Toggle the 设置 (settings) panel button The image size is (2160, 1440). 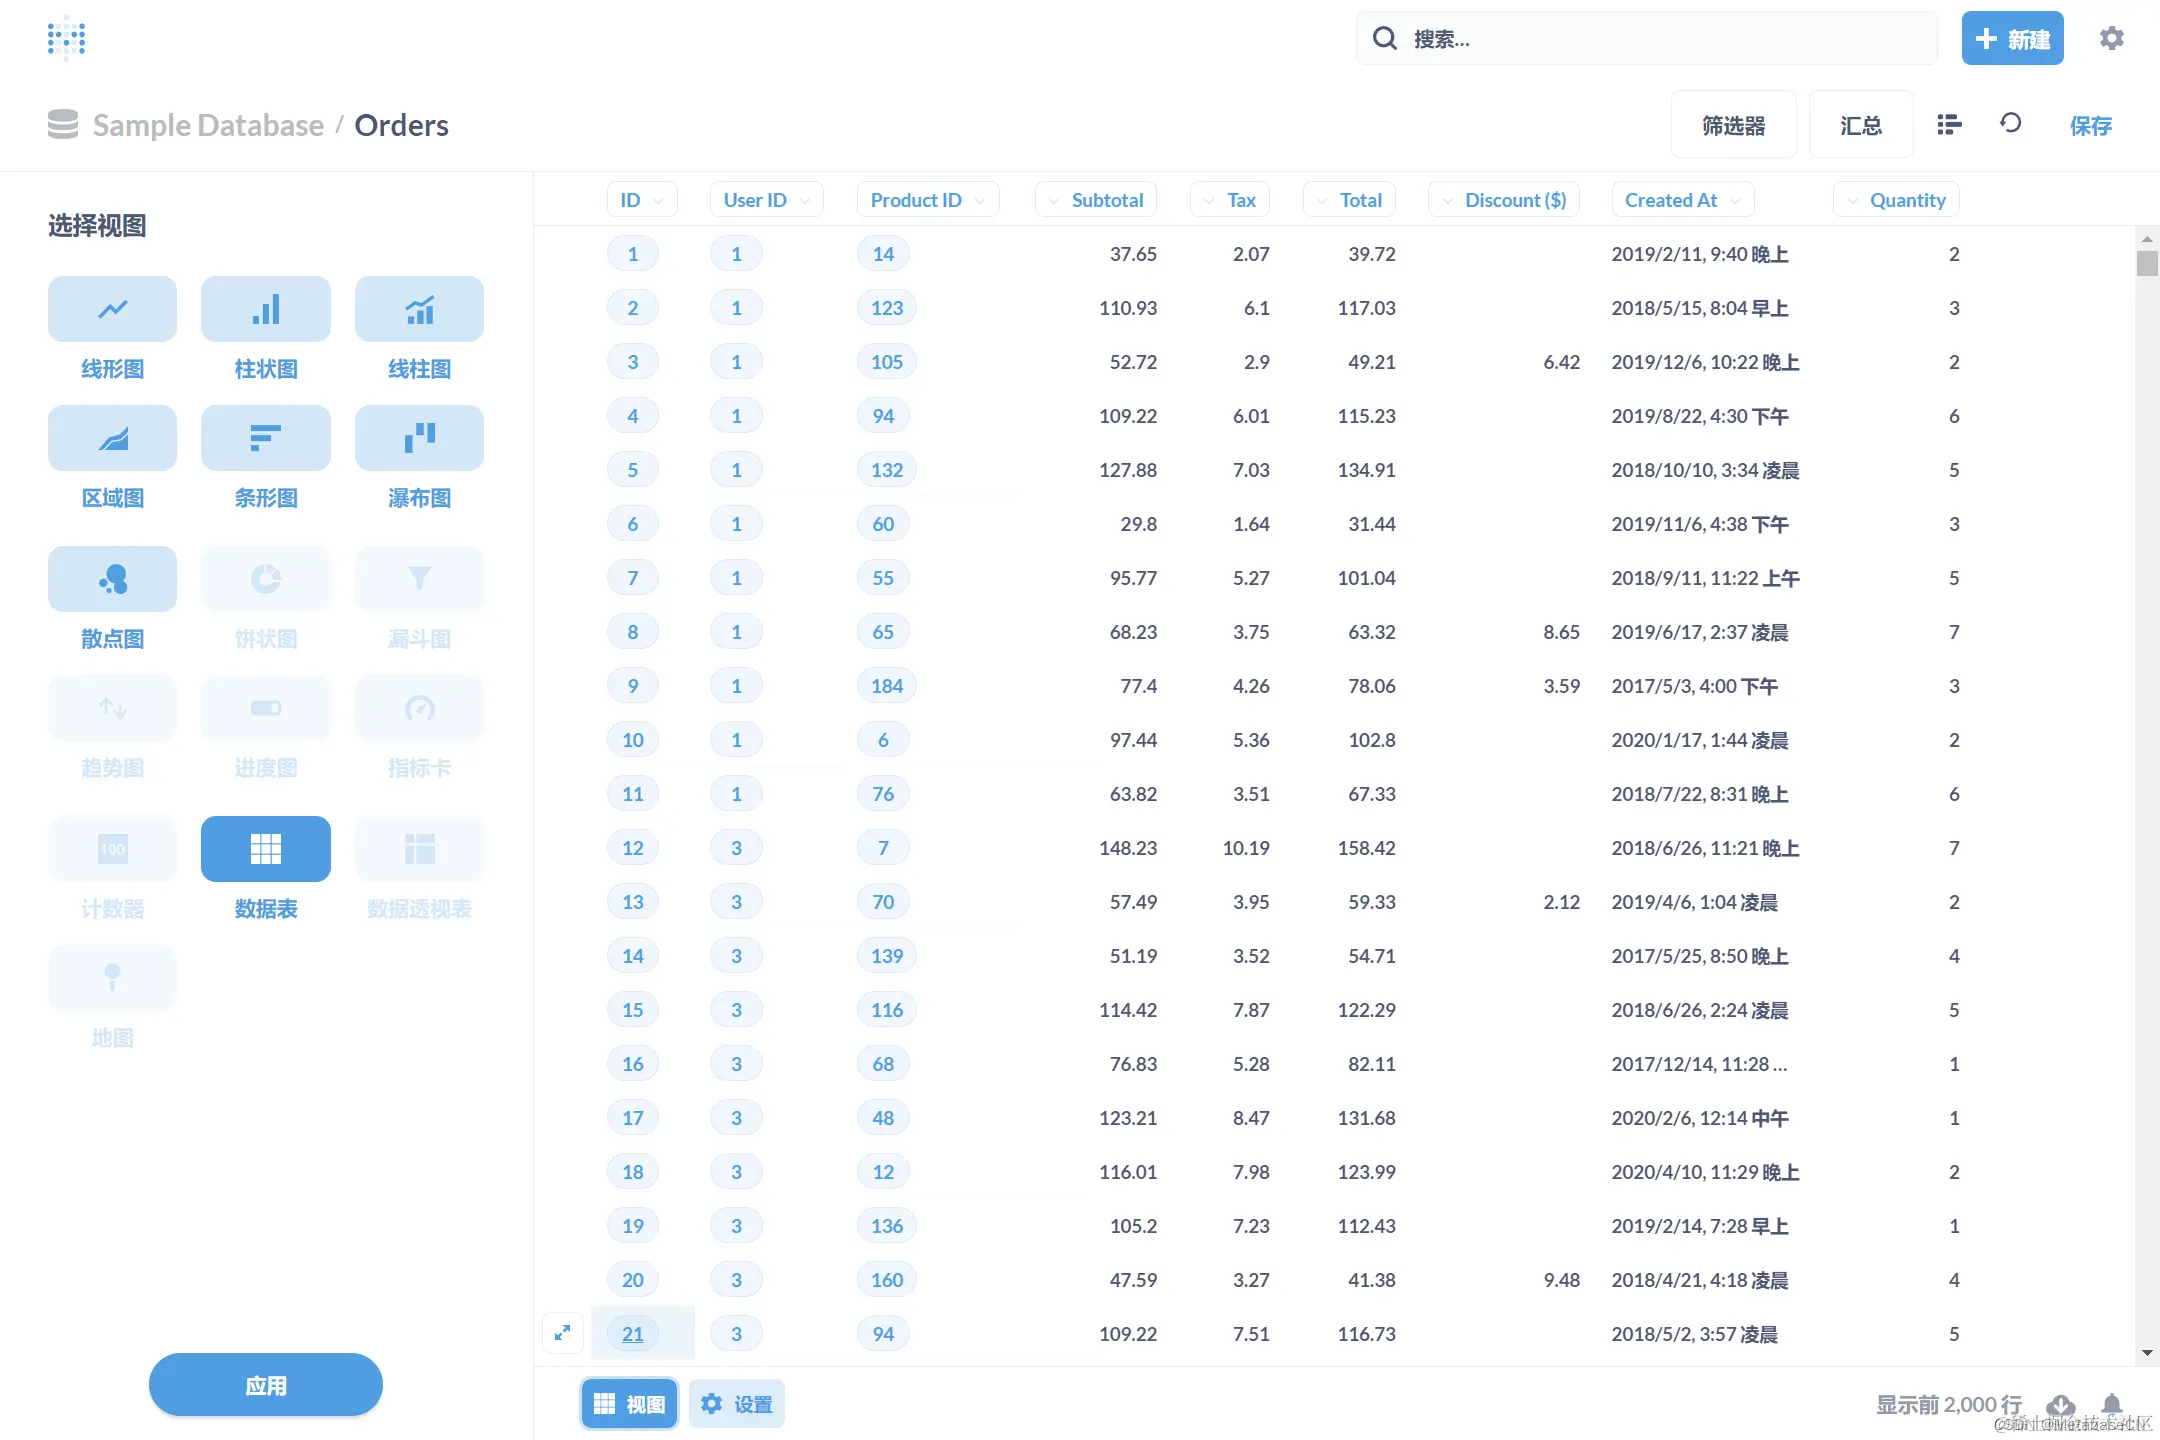pos(737,1404)
